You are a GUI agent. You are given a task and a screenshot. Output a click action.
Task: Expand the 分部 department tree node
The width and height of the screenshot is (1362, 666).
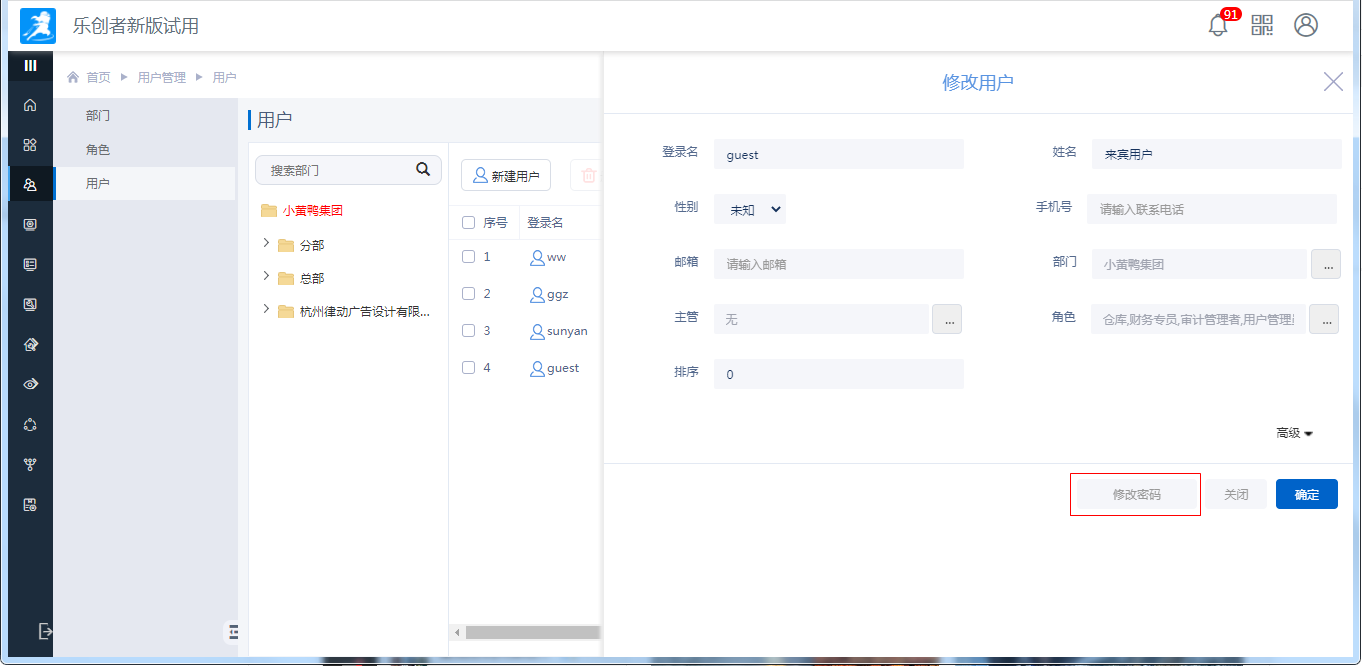[x=266, y=244]
